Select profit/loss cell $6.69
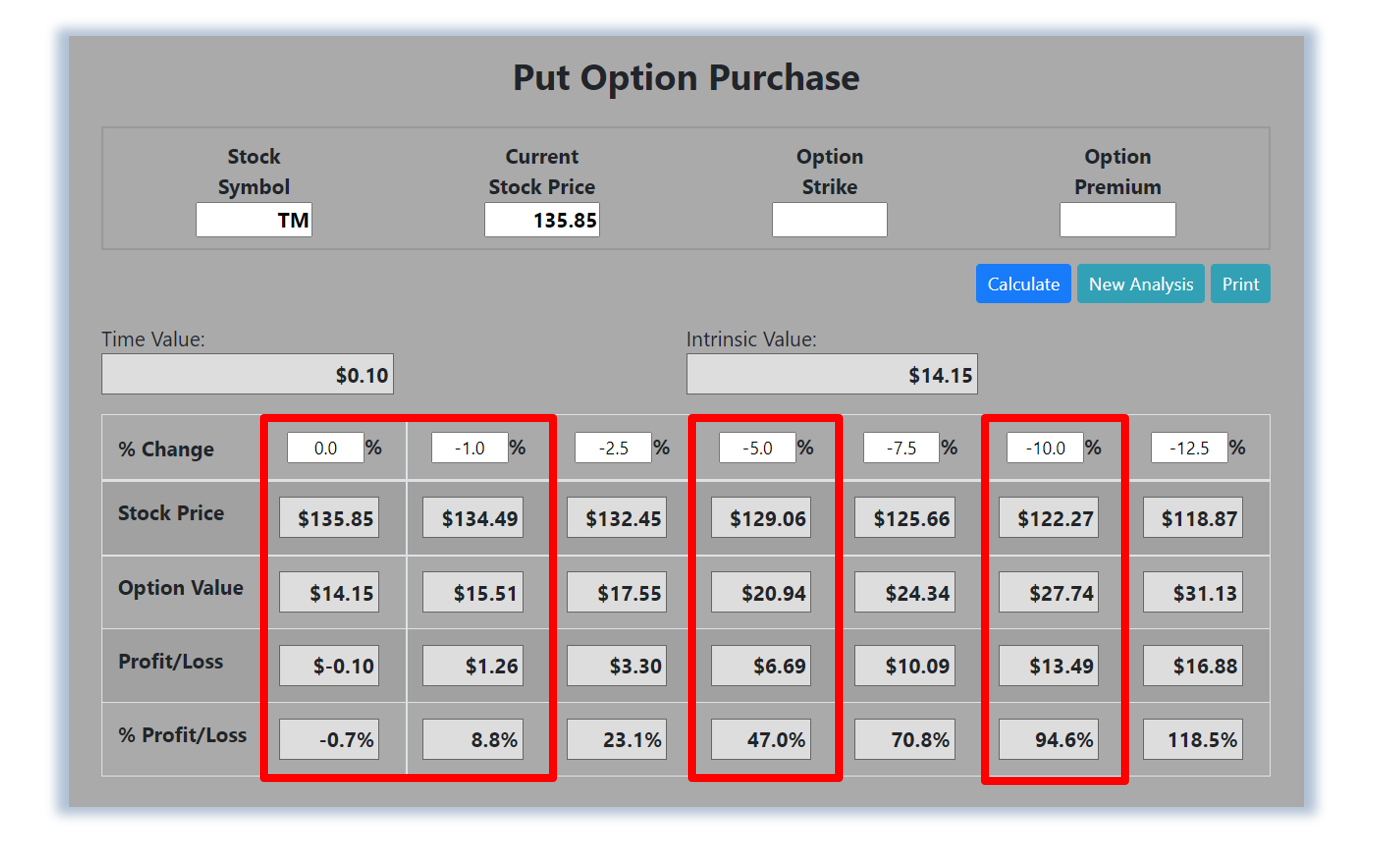 761,666
